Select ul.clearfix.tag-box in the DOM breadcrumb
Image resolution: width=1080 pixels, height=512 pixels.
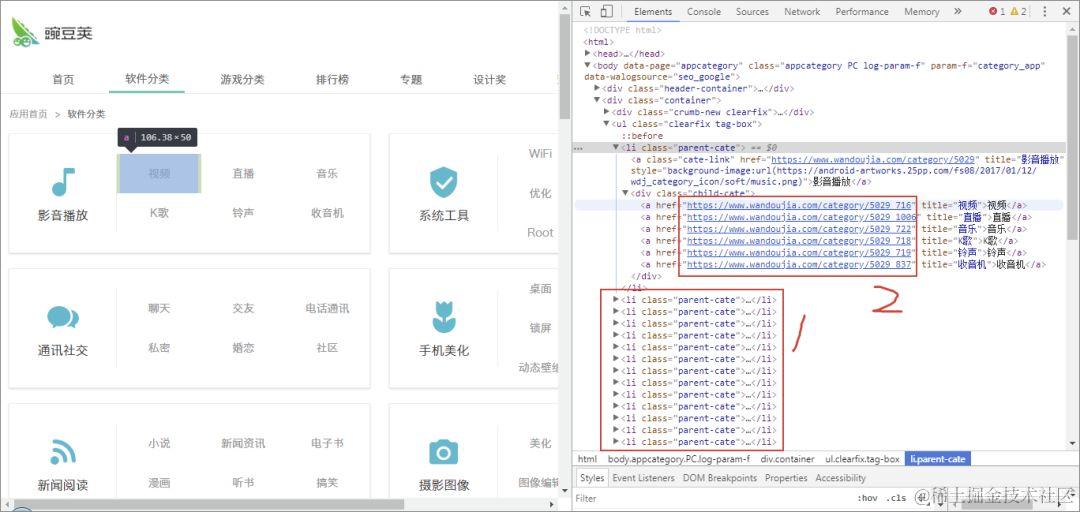[862, 458]
